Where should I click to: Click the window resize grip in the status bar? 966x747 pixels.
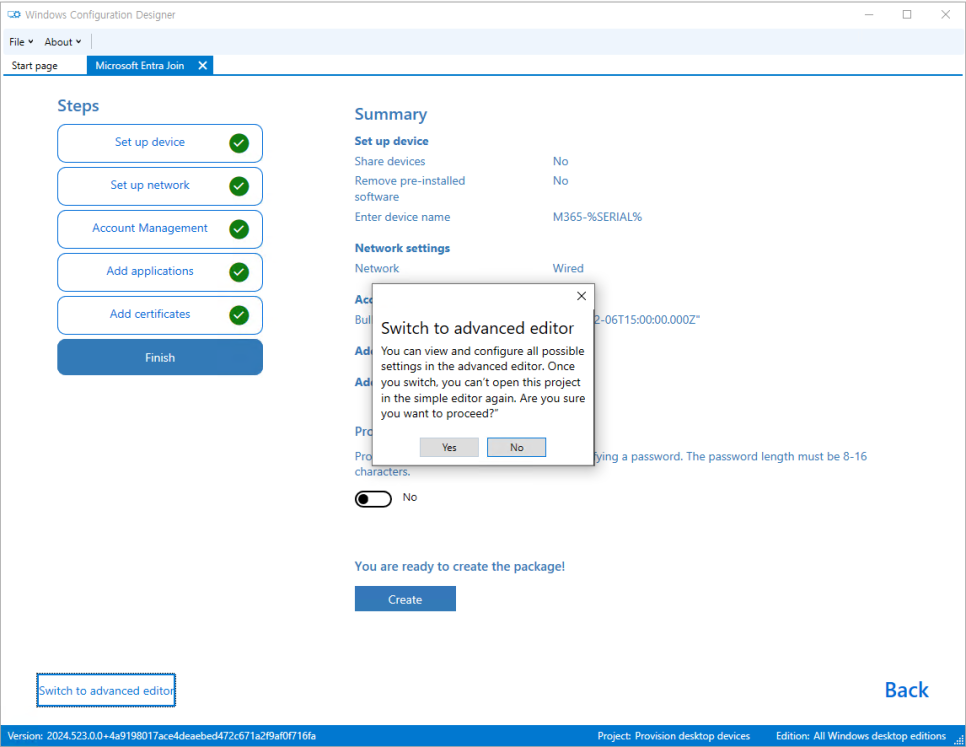coord(959,740)
